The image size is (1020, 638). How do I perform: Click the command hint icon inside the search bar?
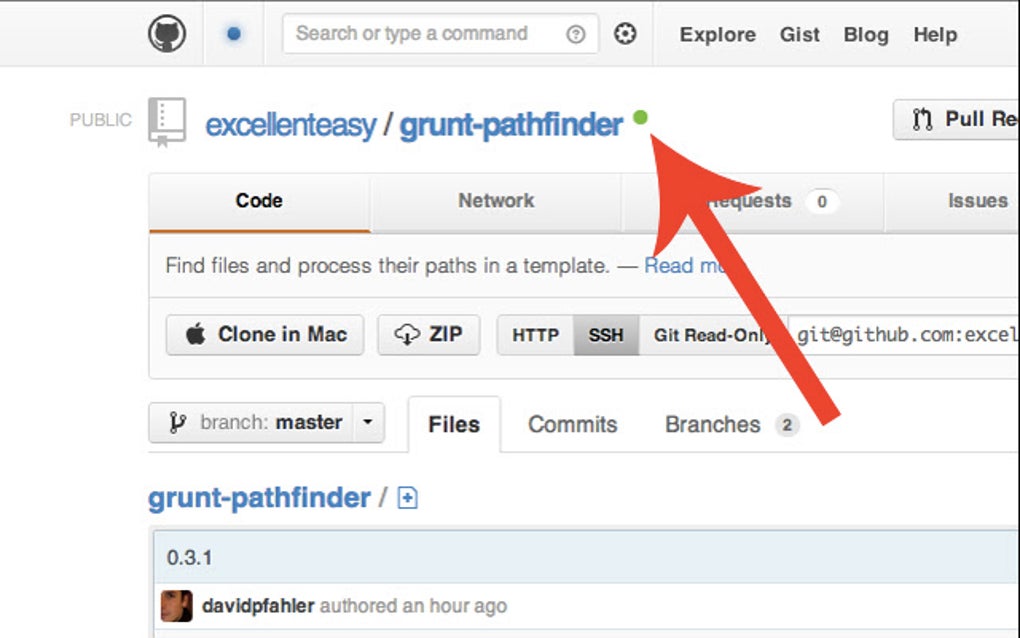[x=575, y=33]
